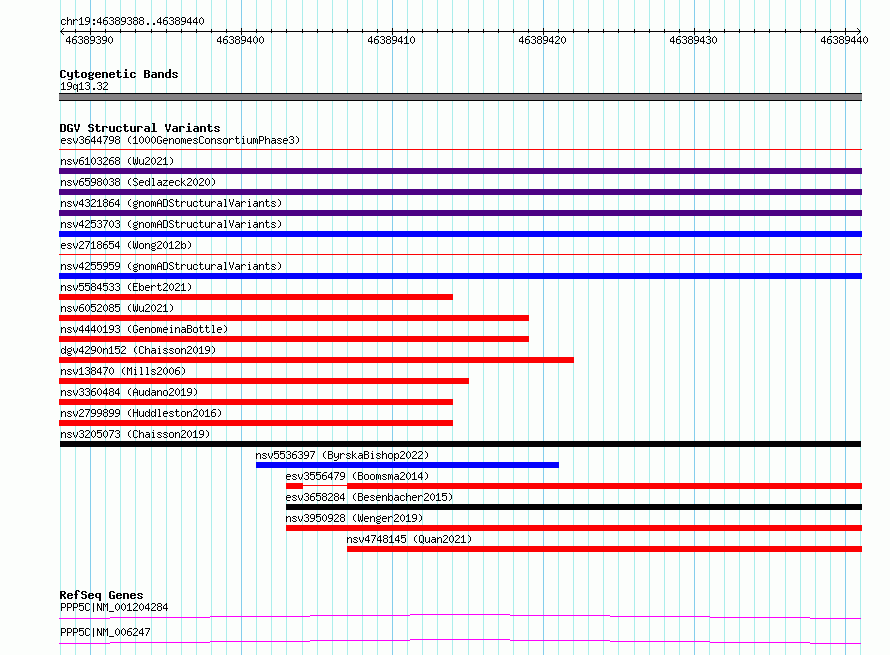Select ruler position 46389390

click(89, 40)
